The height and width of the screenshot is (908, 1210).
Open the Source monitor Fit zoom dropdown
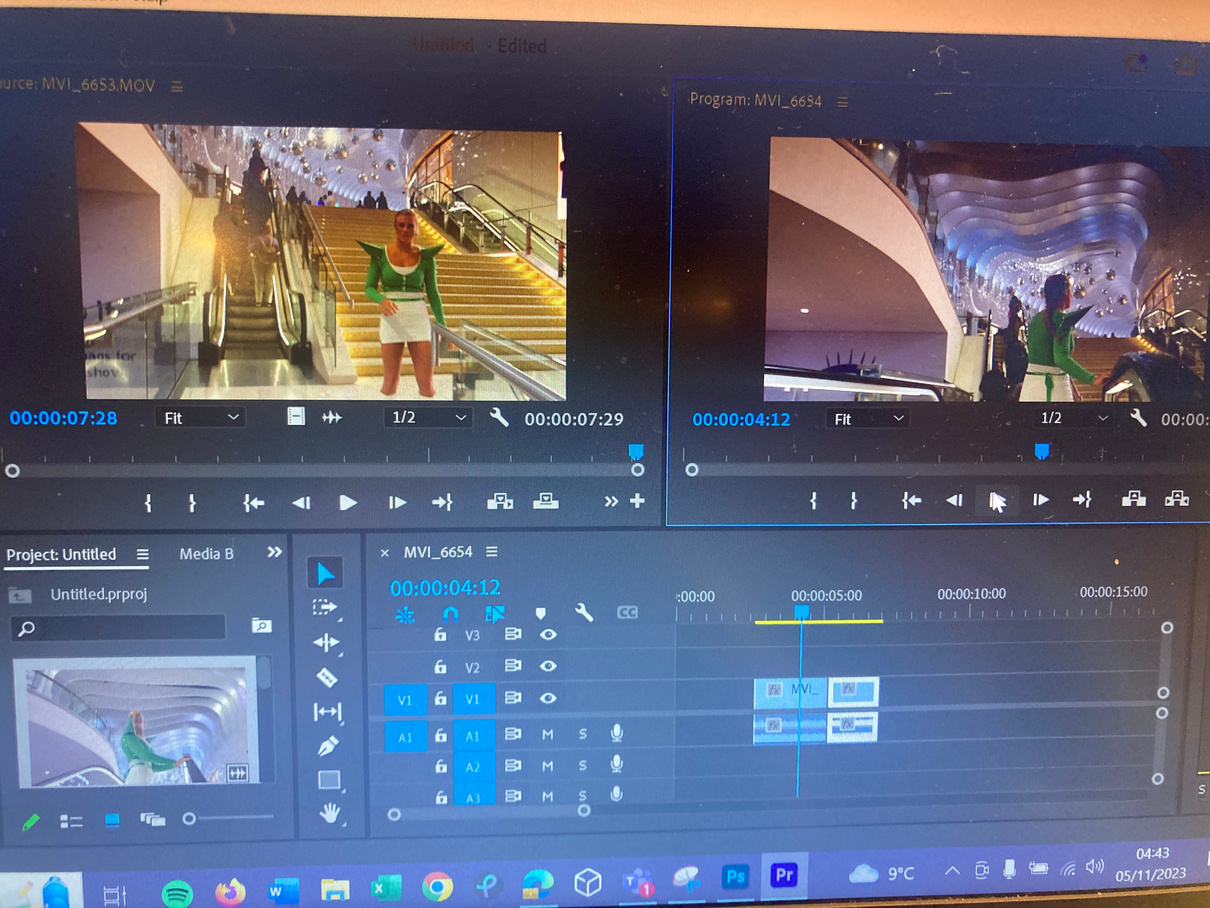[x=200, y=418]
